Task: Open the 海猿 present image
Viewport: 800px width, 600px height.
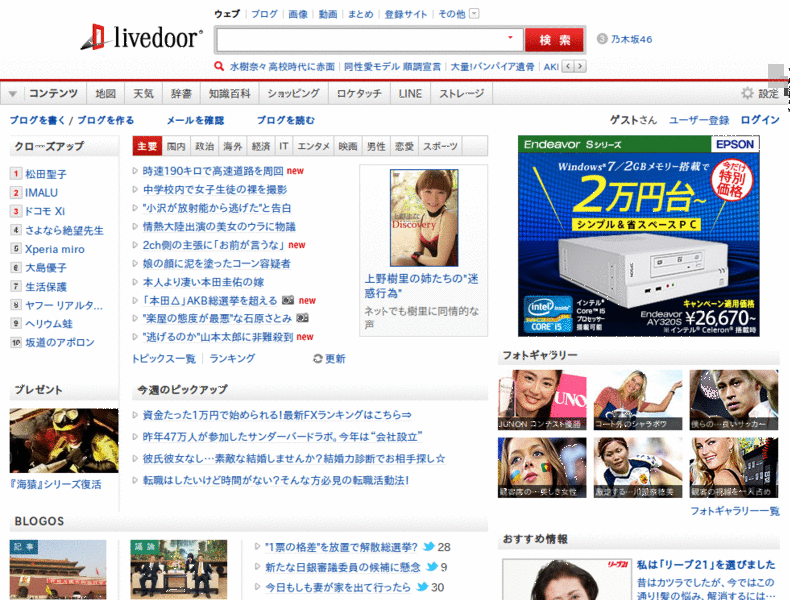Action: [64, 440]
